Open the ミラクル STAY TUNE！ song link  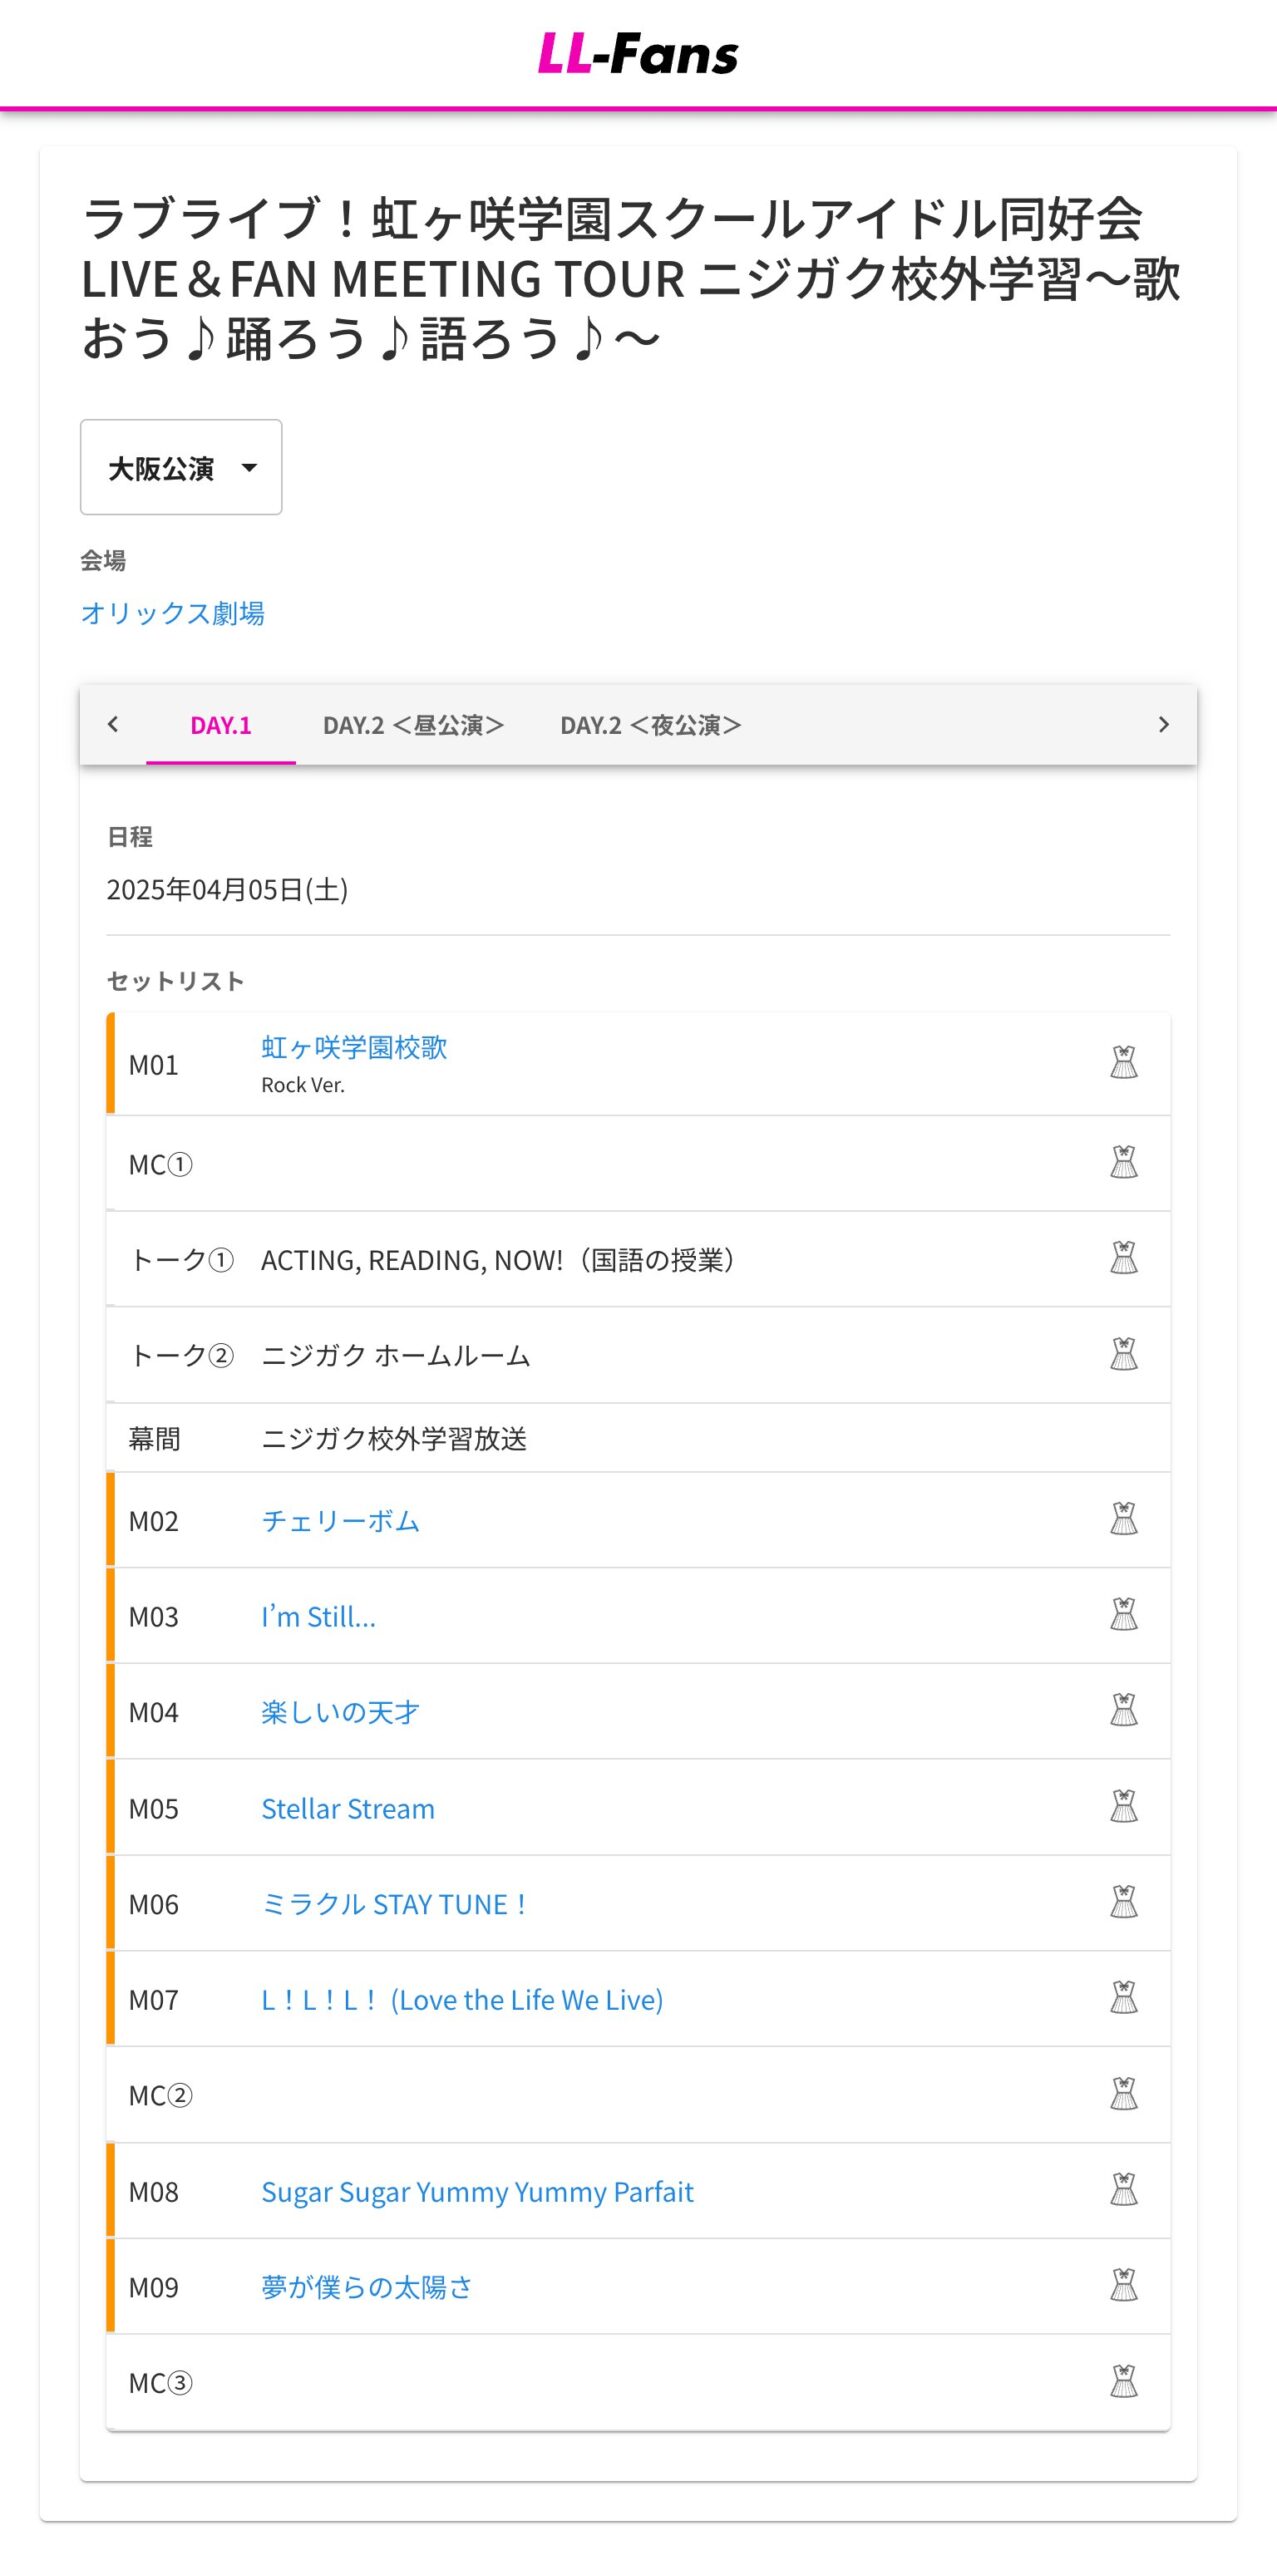394,1904
